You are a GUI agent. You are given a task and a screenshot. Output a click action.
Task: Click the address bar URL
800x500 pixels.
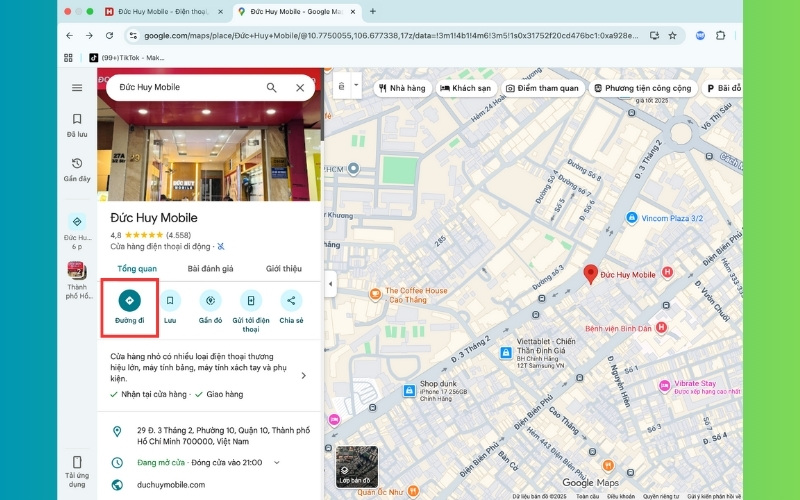[x=391, y=35]
